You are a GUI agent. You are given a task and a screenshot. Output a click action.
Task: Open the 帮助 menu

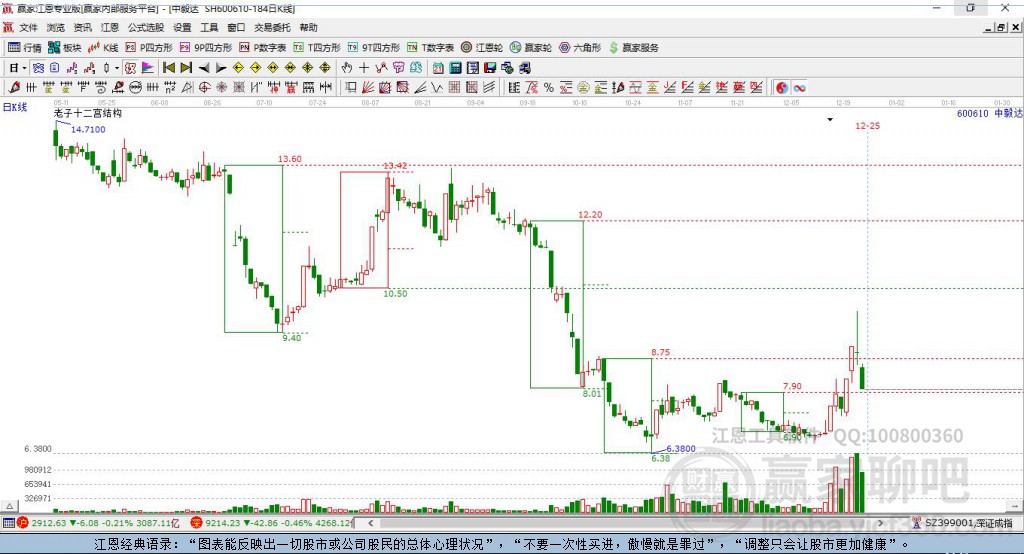tap(308, 27)
